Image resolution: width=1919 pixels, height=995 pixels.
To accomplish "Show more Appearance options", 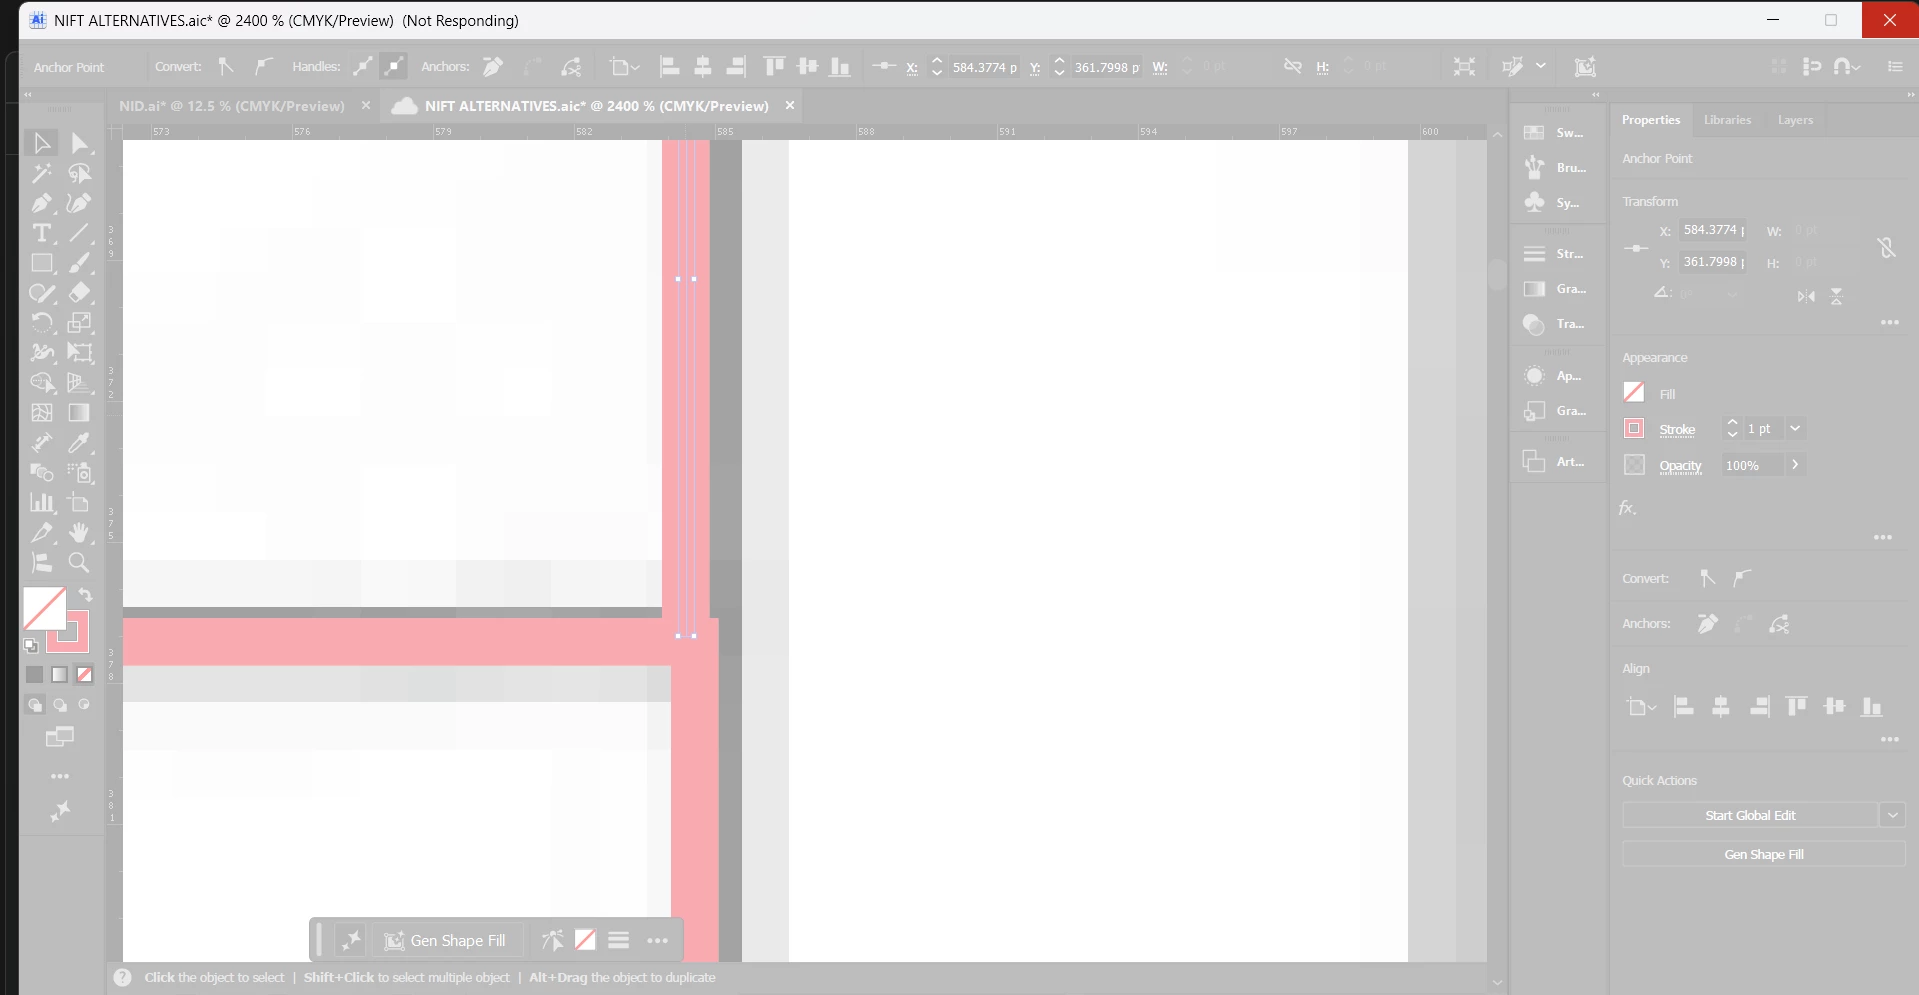I will tap(1883, 538).
